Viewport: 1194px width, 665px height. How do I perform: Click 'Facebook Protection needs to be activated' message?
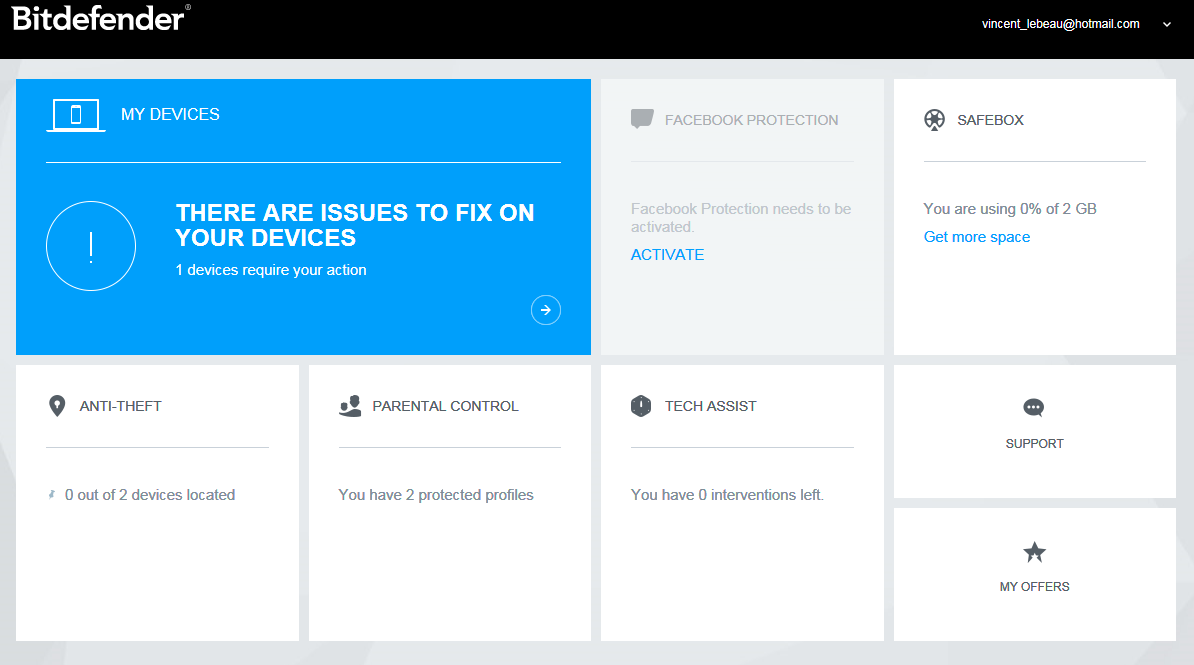(x=741, y=217)
